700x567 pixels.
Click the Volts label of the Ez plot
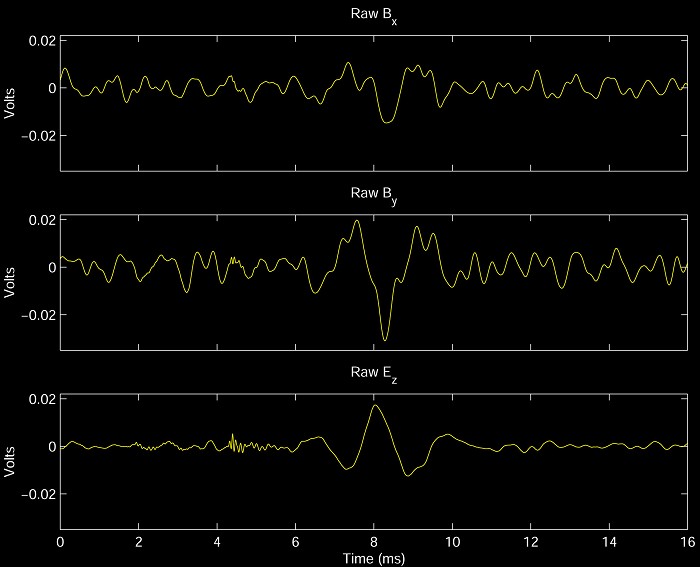10,461
